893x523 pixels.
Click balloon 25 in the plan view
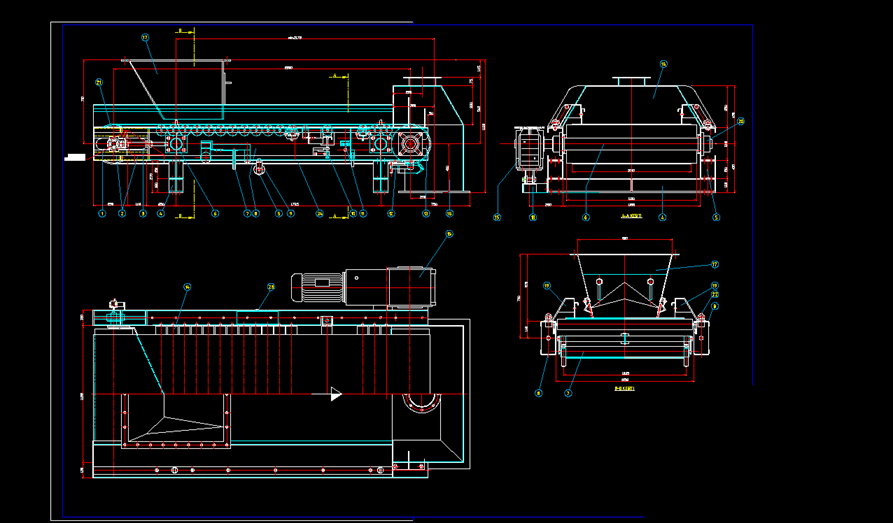(270, 286)
